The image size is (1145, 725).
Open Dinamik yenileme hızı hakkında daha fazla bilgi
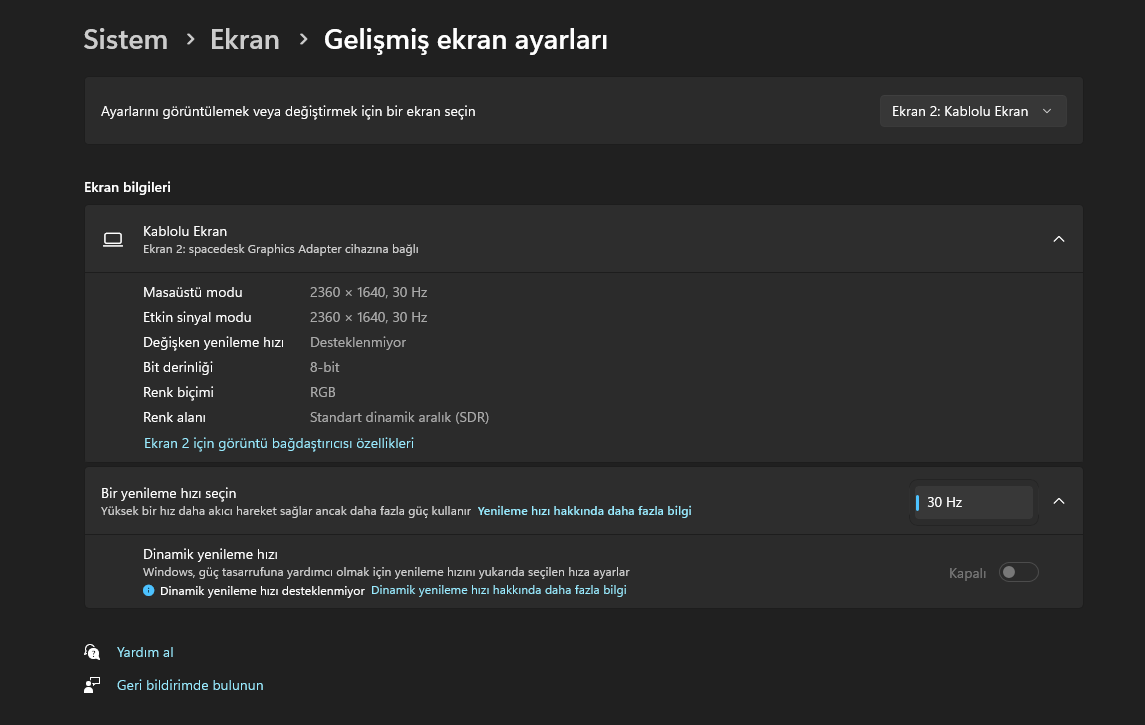(x=499, y=590)
